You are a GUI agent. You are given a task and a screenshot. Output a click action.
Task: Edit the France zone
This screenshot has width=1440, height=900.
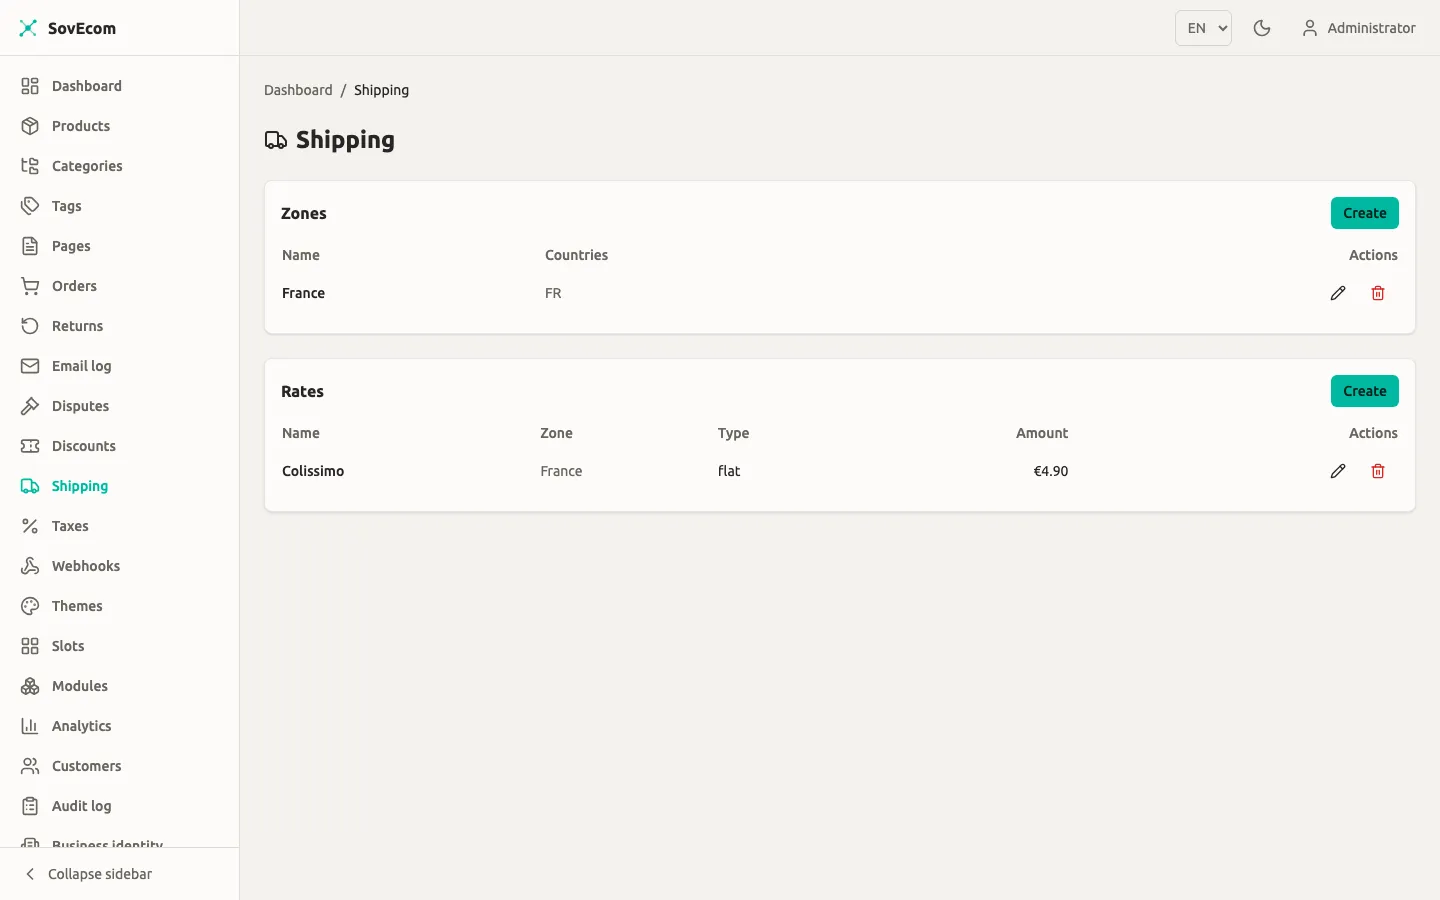tap(1338, 293)
